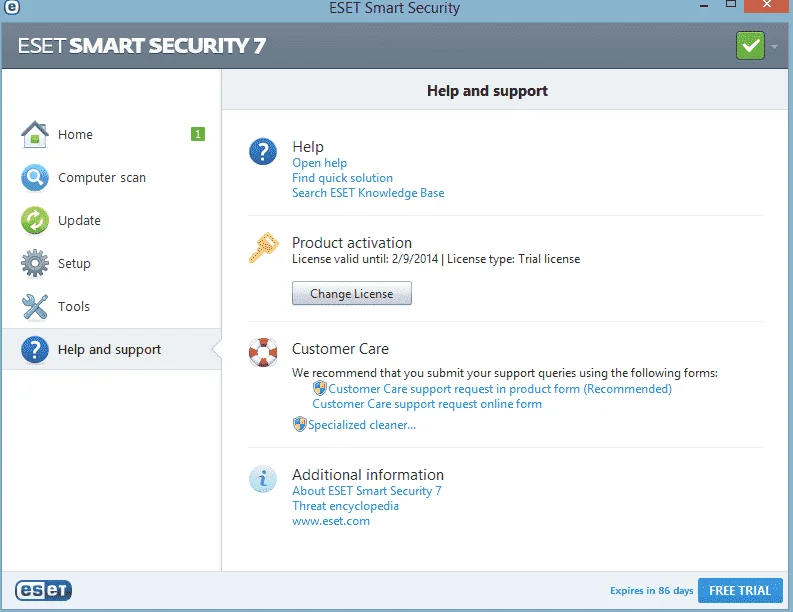Click the Change License button
The height and width of the screenshot is (612, 793).
click(351, 293)
